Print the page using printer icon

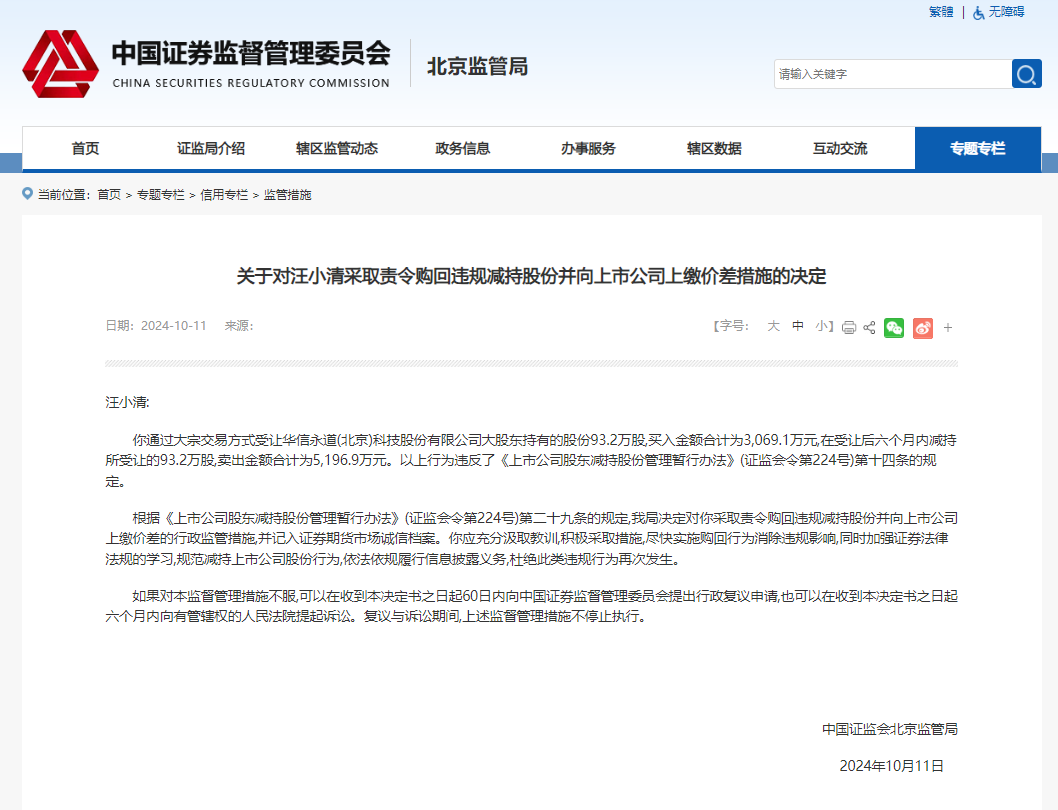(849, 327)
